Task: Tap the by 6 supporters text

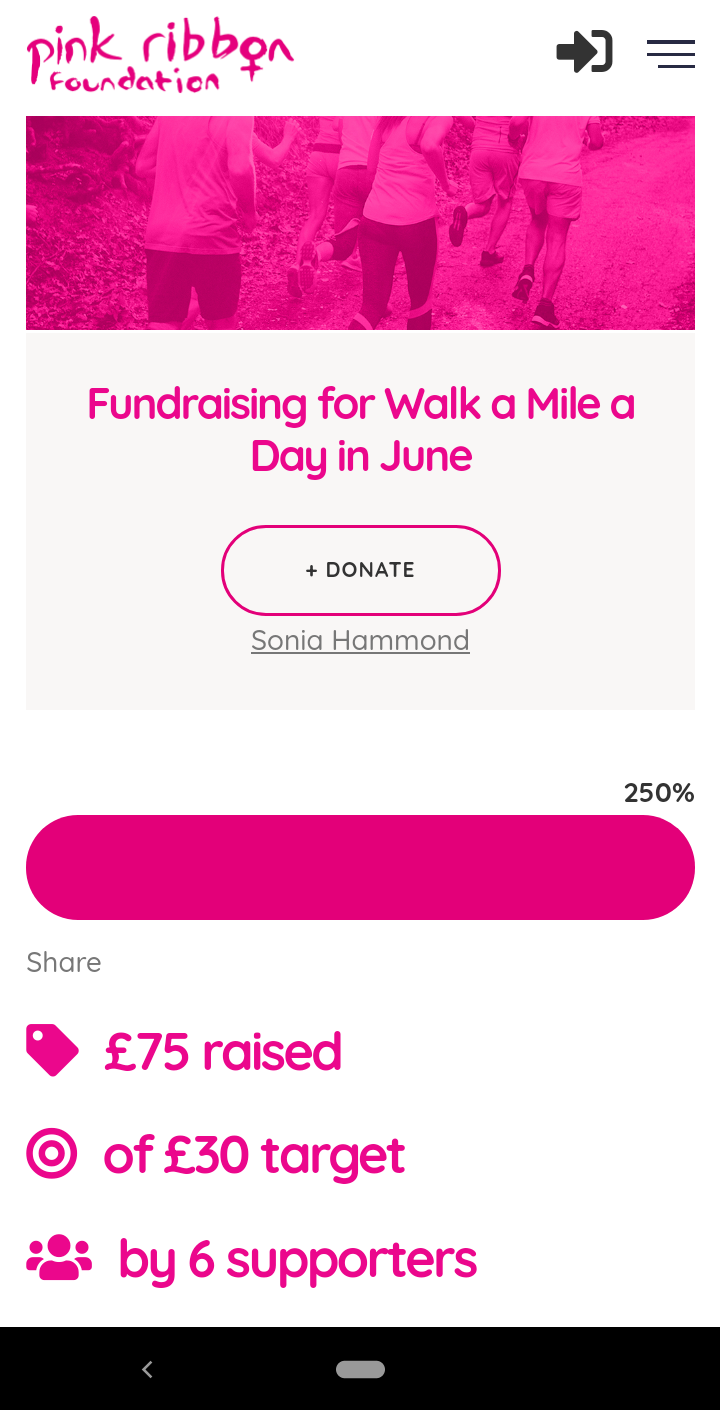Action: click(297, 1260)
